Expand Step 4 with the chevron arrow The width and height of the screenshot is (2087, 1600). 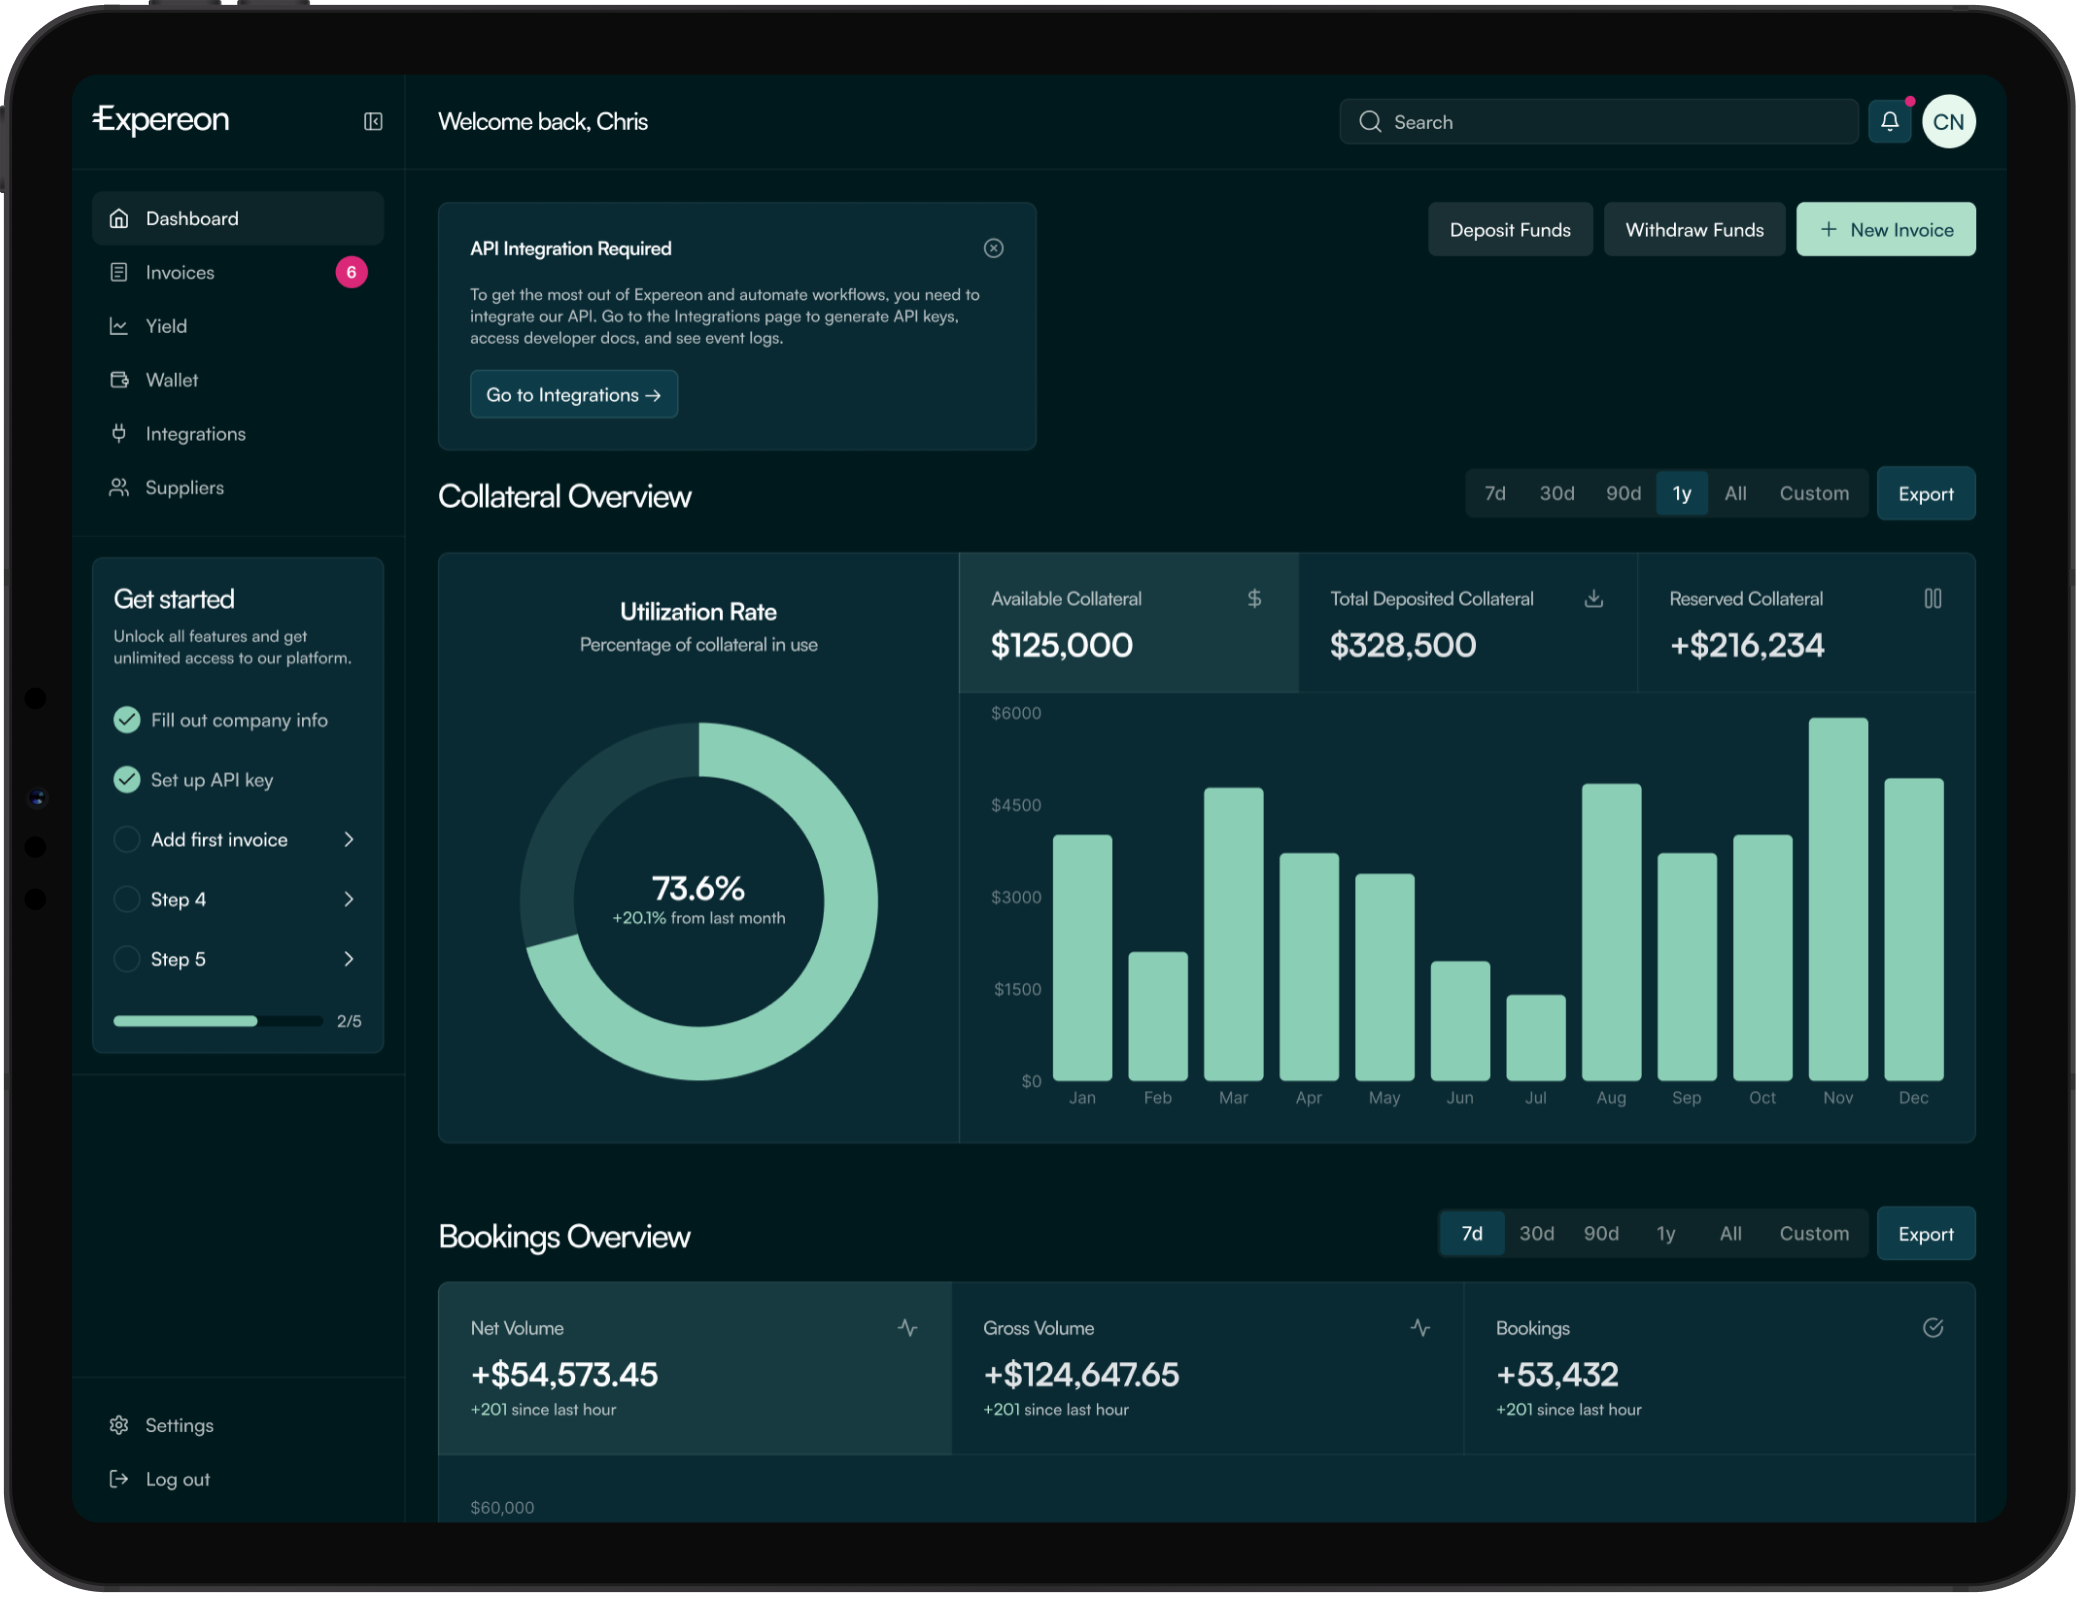click(348, 899)
